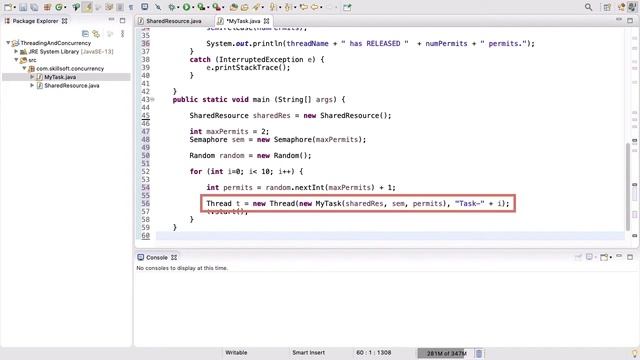Collapse the ThreadingAndConcurrency project node

coord(8,42)
